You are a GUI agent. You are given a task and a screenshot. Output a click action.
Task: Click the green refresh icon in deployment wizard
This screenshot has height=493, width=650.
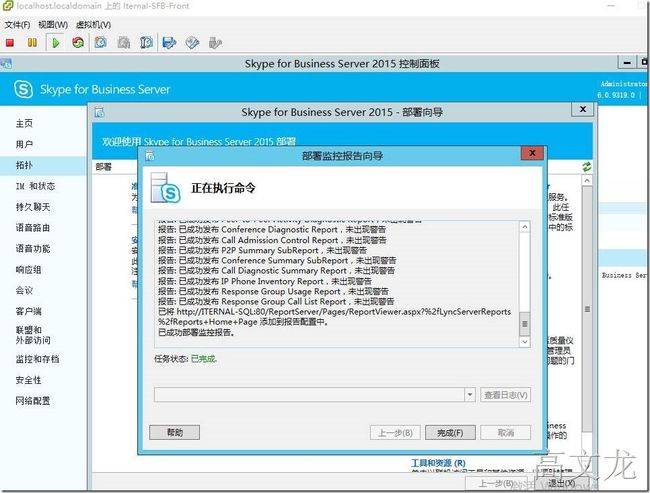coord(586,167)
